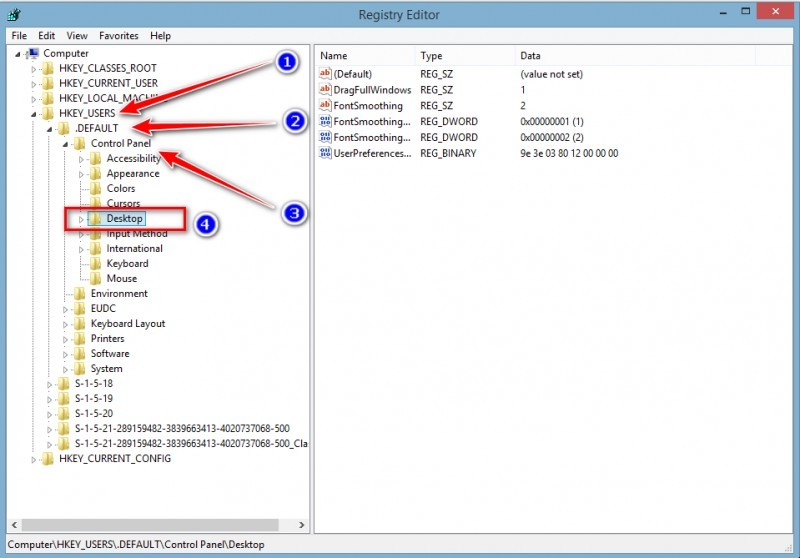Click the Keyboard folder icon
The image size is (800, 558).
tap(95, 264)
